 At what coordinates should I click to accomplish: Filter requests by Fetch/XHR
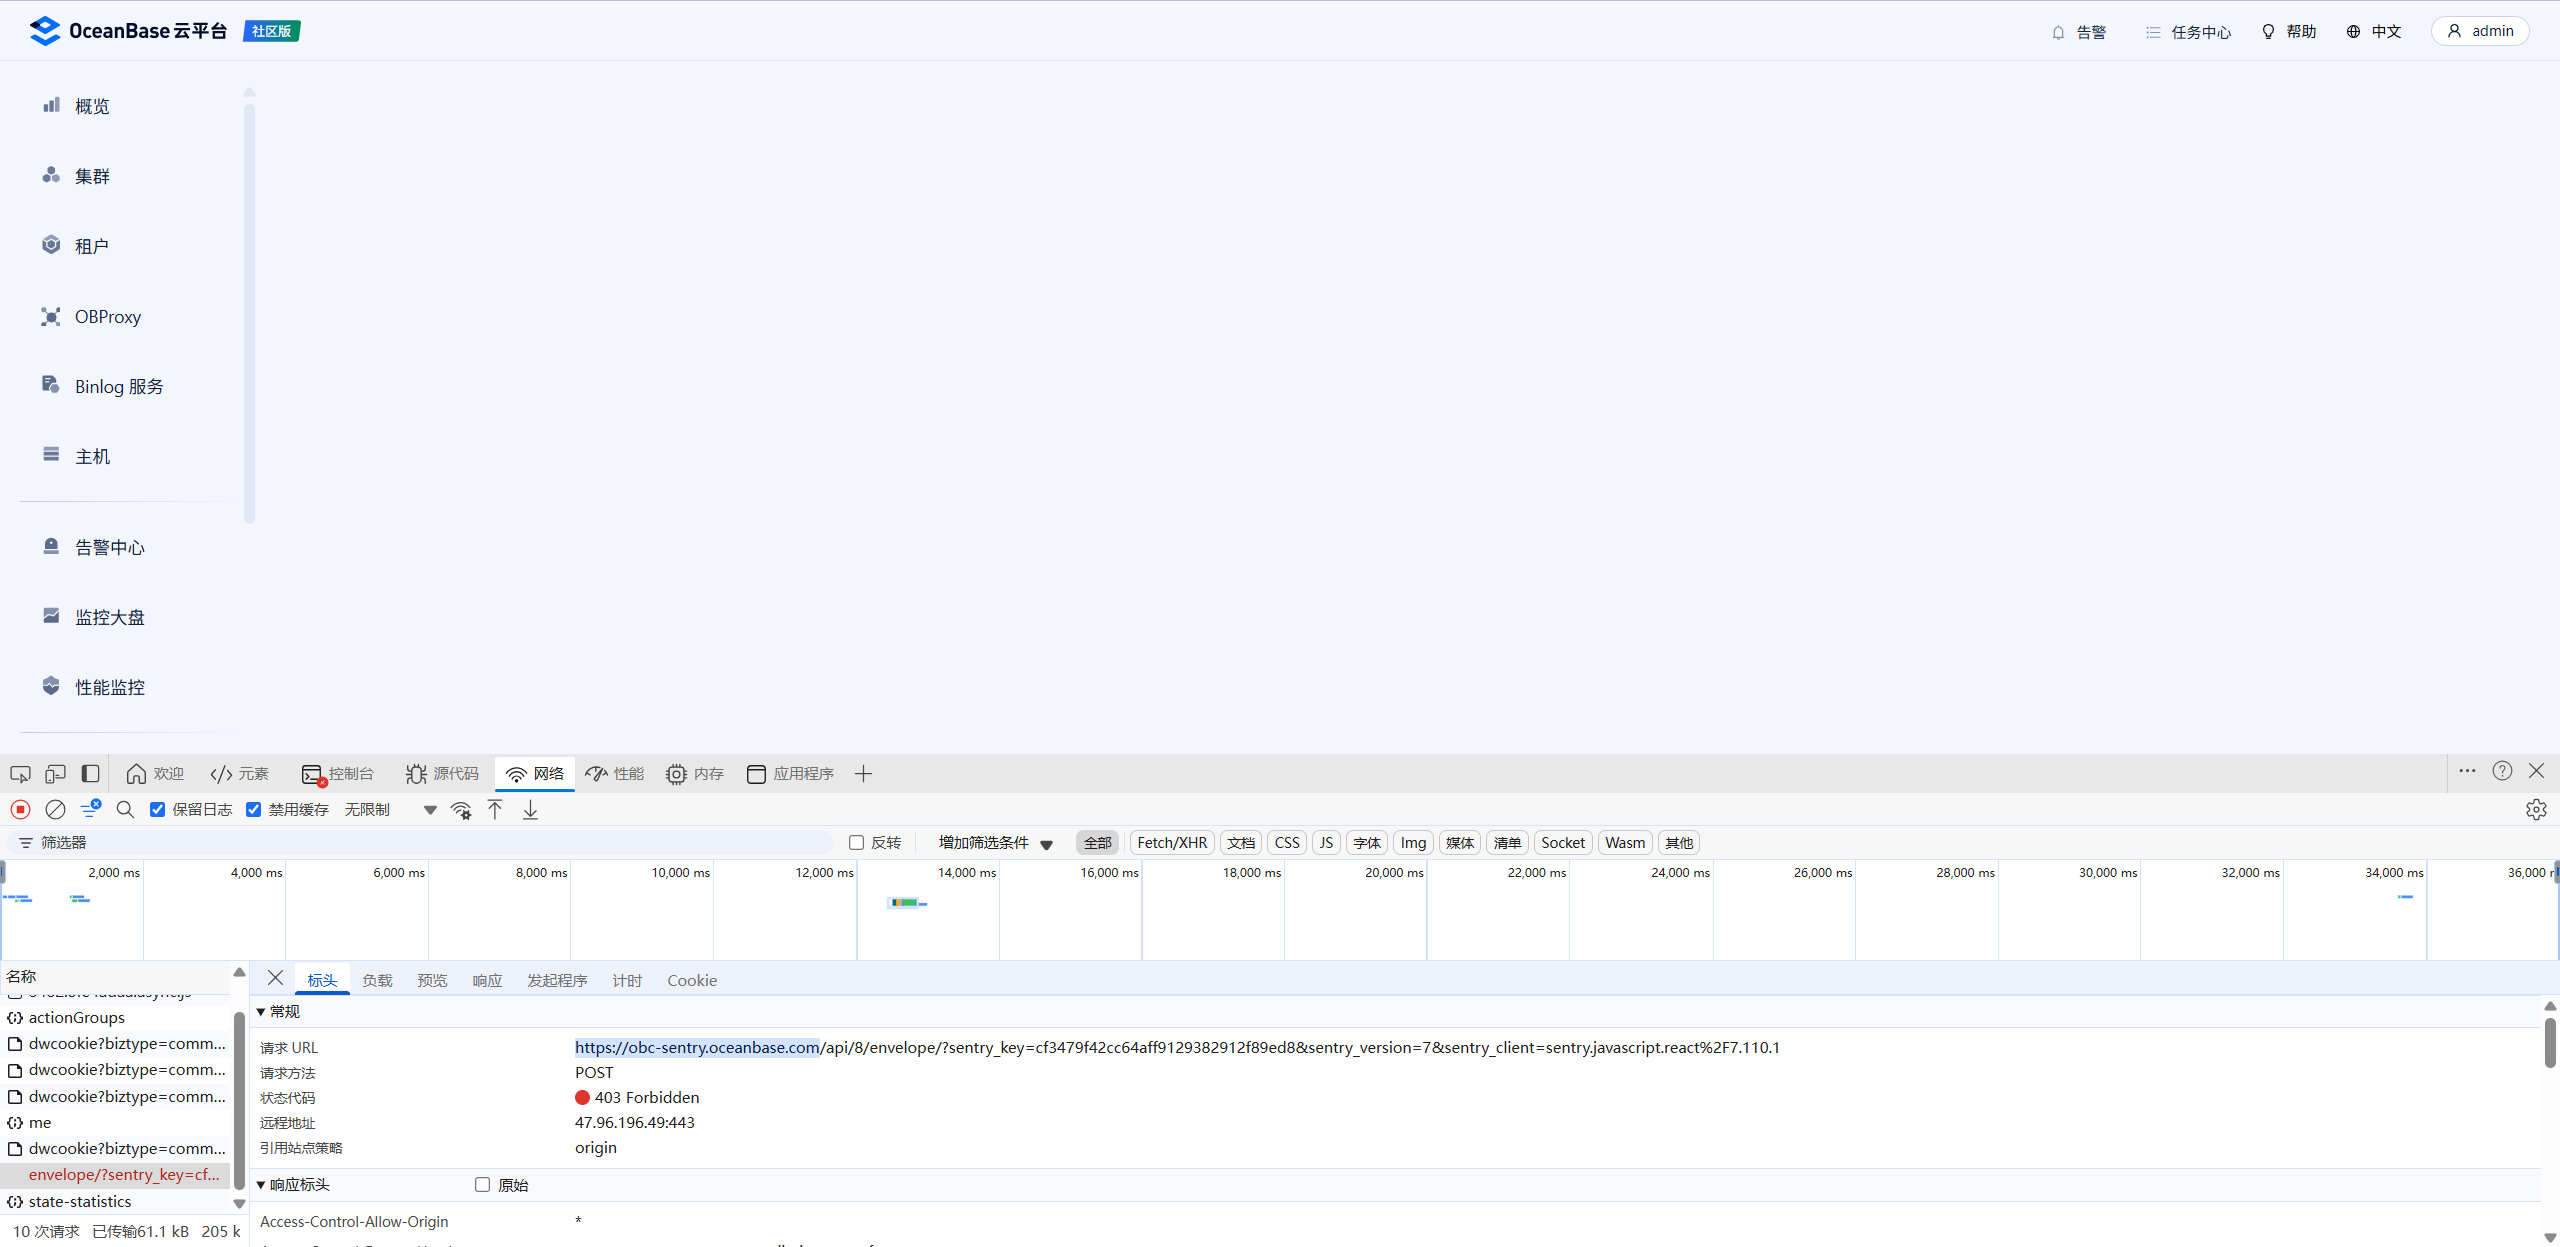pos(1172,843)
